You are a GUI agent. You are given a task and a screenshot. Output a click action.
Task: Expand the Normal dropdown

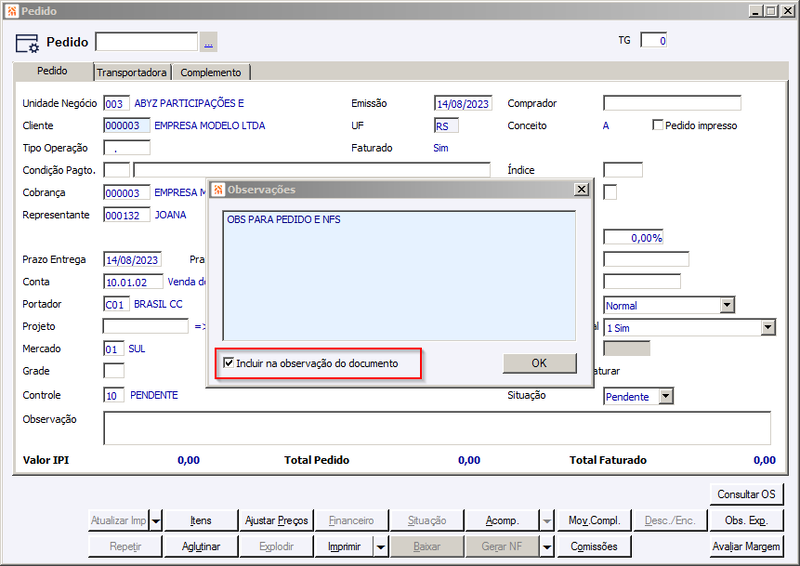[728, 305]
